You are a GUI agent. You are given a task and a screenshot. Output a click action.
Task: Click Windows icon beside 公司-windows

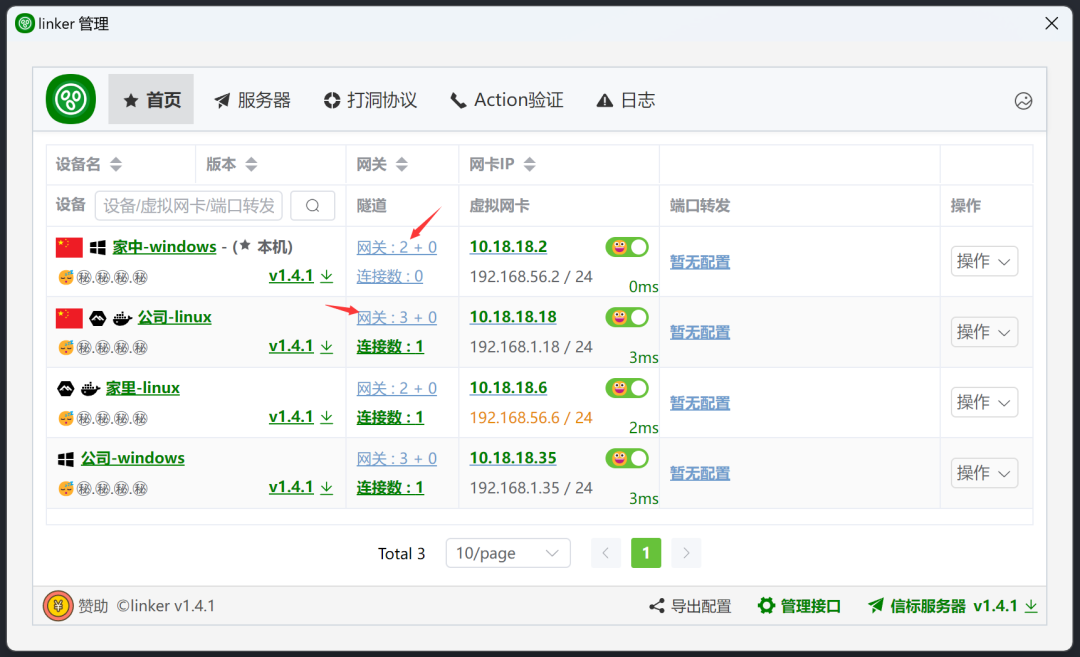coord(65,459)
